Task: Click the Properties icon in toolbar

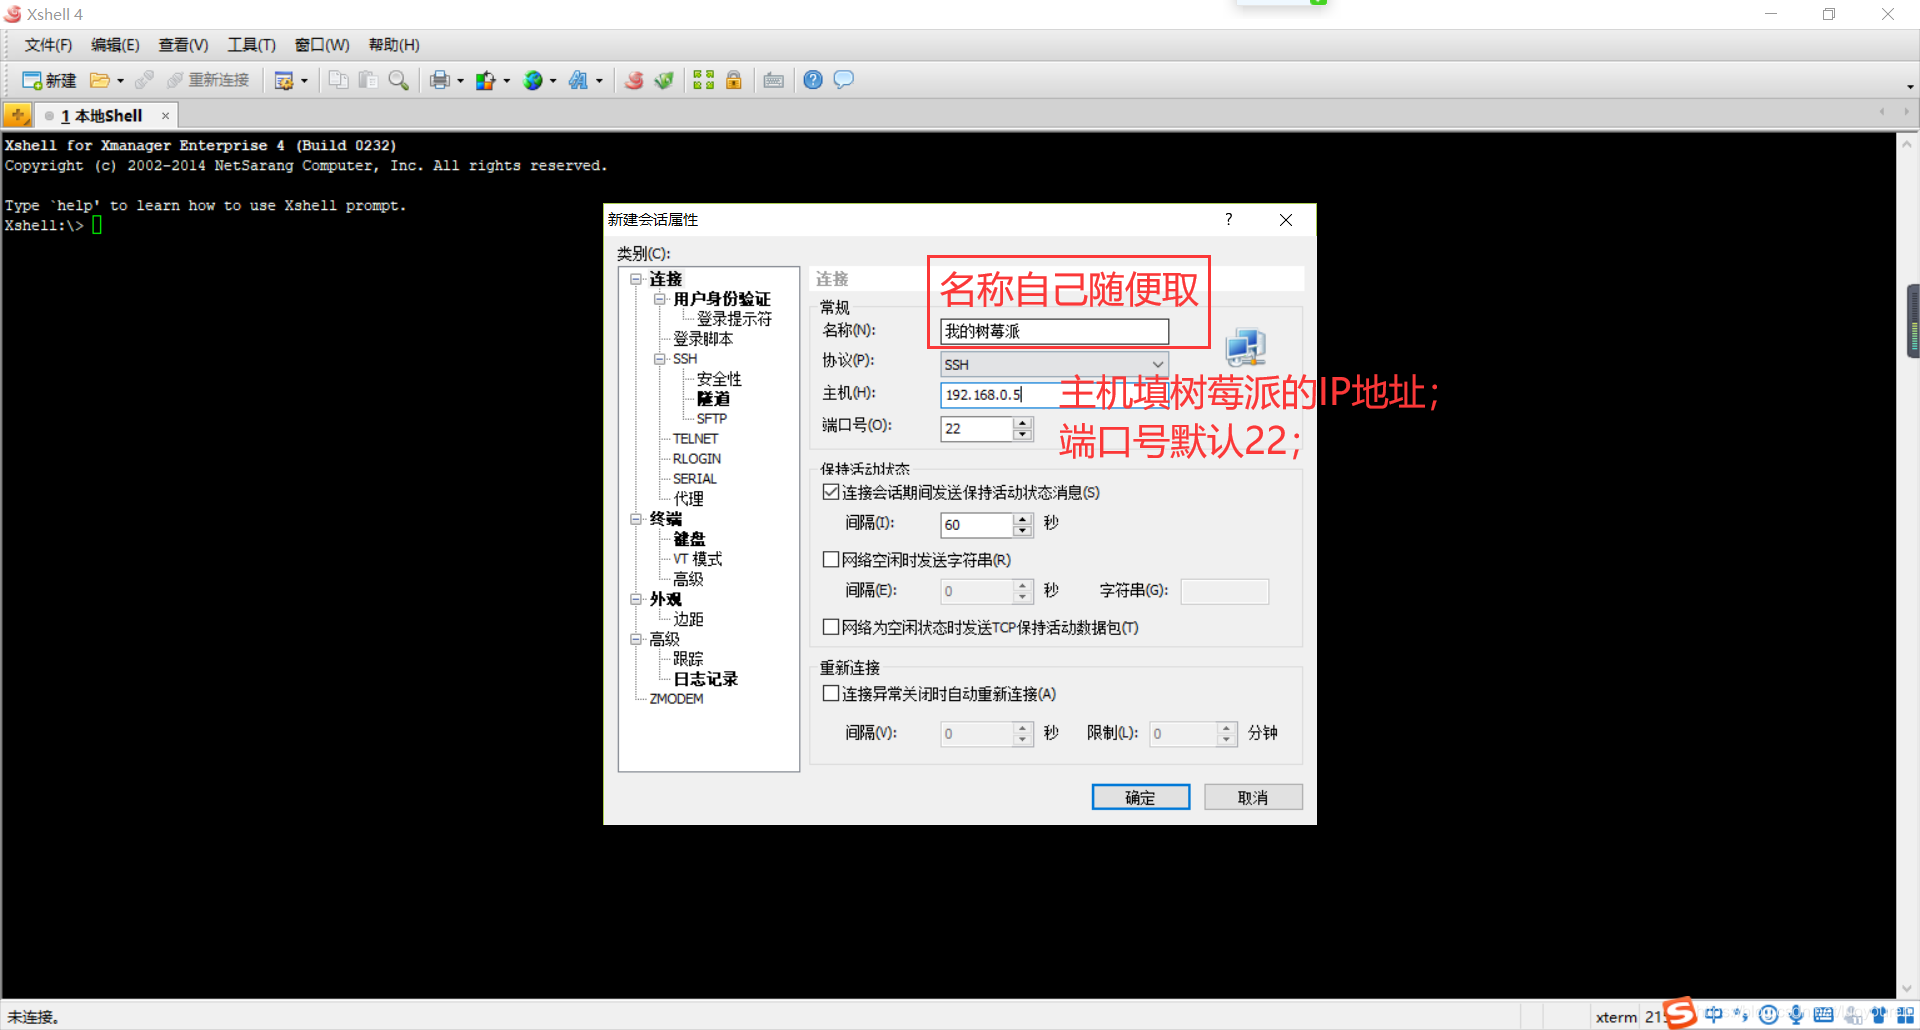Action: click(x=284, y=80)
